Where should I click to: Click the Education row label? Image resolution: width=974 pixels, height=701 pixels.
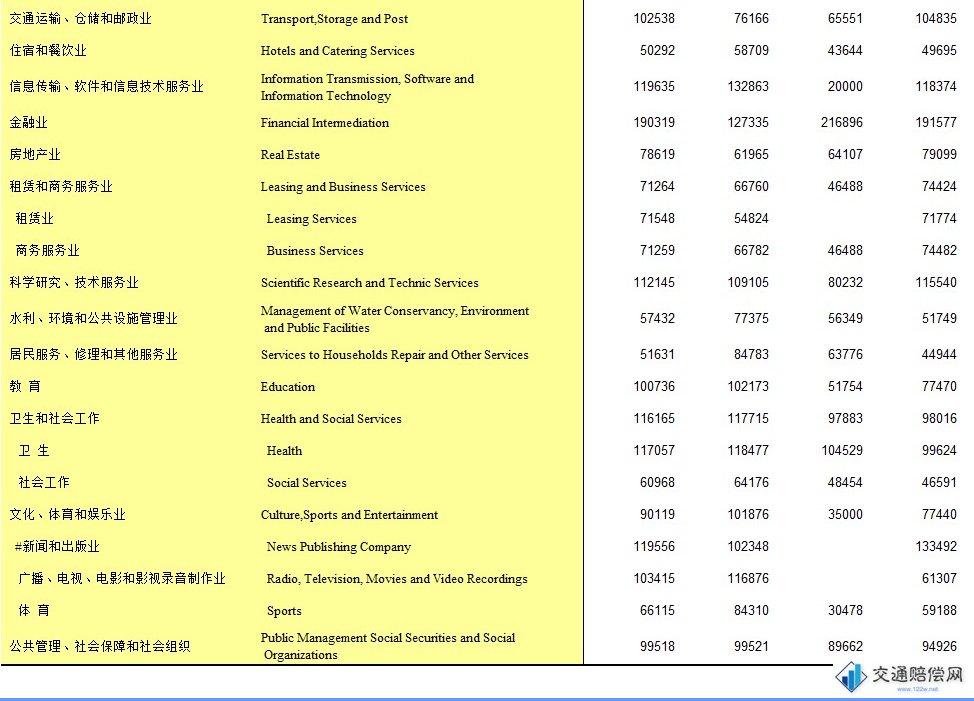[288, 386]
